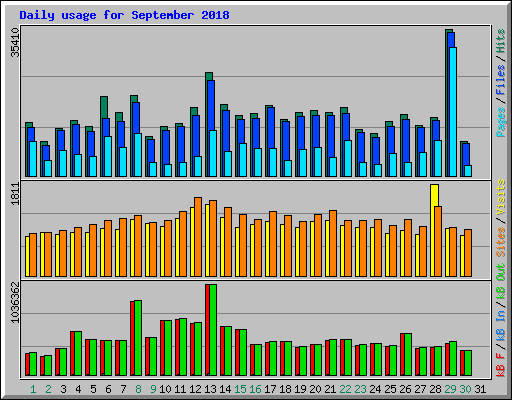The image size is (512, 400).
Task: Click day 10 on the x-axis
Action: 165,389
